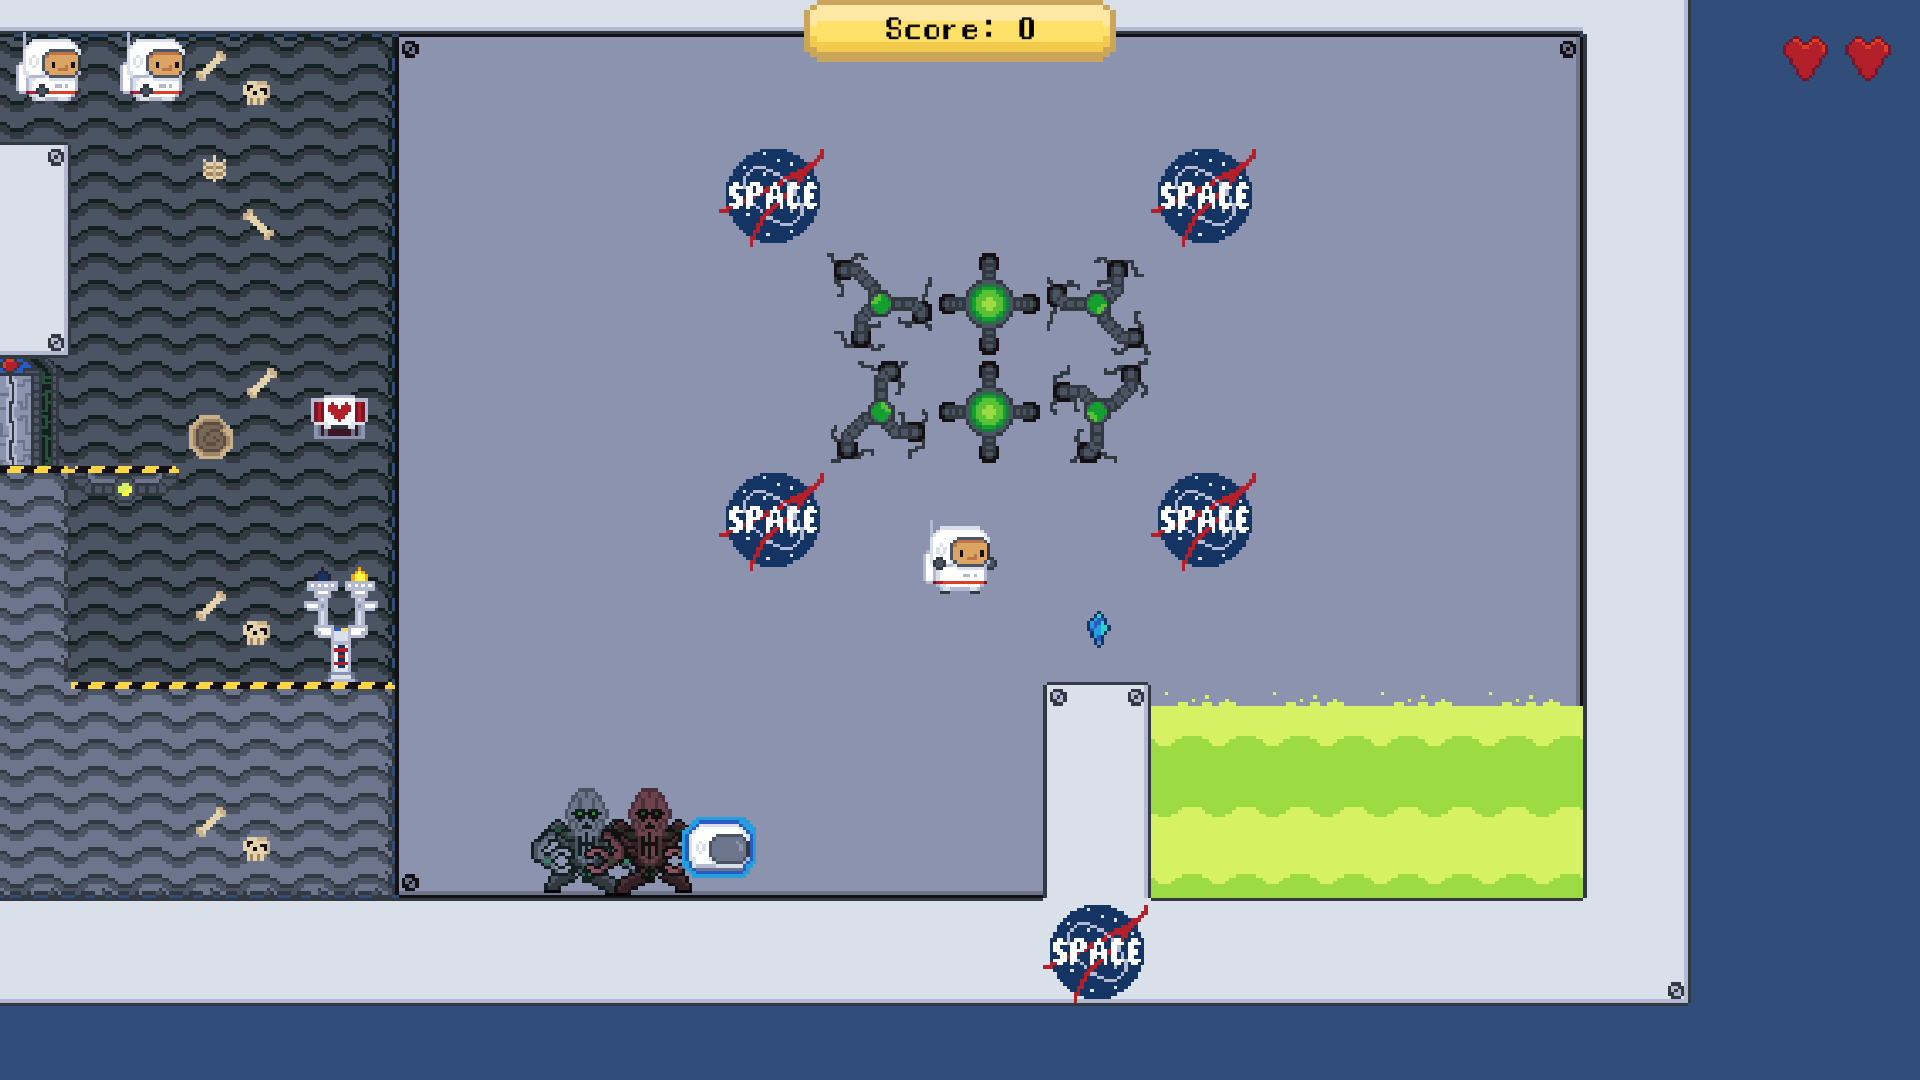1920x1080 pixels.
Task: Click the ribcage bones icon
Action: tap(214, 169)
